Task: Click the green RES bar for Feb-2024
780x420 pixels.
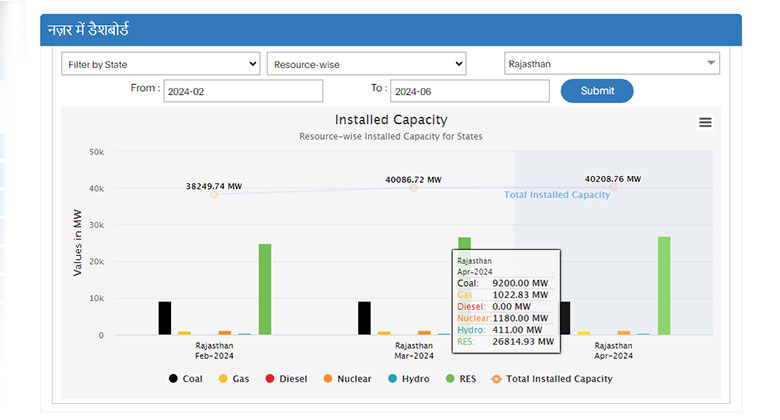Action: 265,290
